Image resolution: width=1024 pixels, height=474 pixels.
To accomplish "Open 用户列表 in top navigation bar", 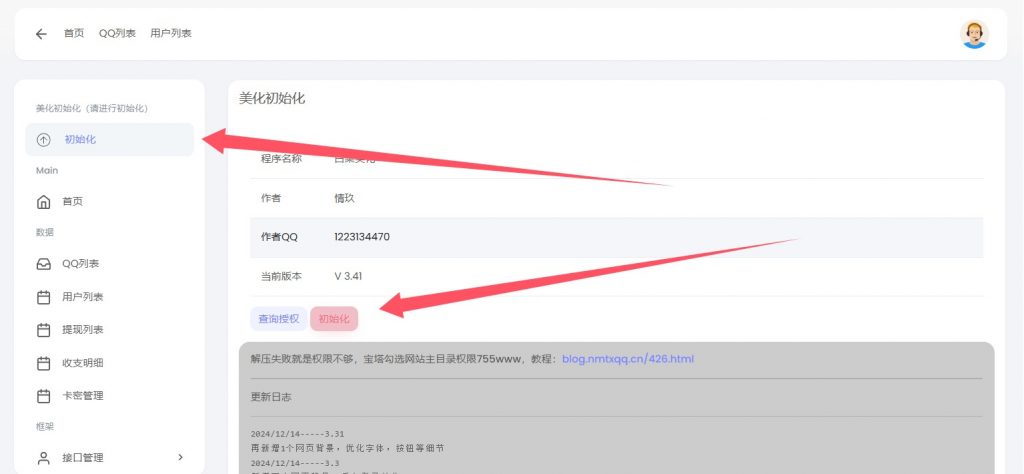I will 171,34.
